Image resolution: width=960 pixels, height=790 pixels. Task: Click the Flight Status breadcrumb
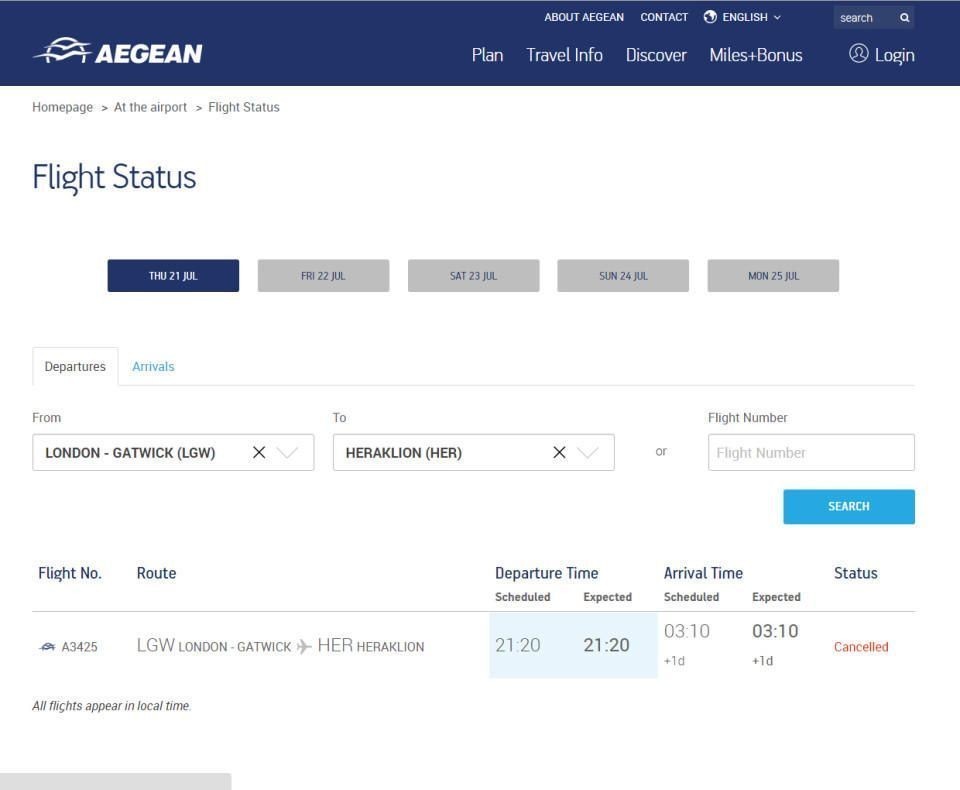click(244, 107)
